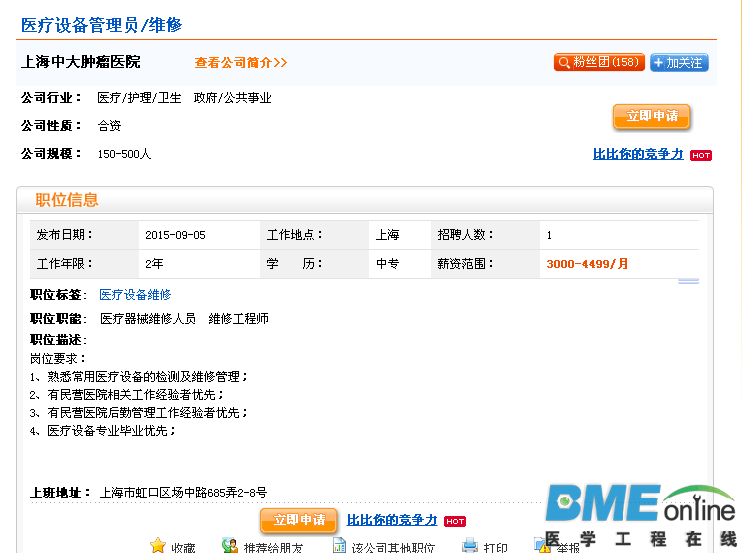Click the 推荐给朋友 text link
The image size is (742, 553).
point(273,548)
